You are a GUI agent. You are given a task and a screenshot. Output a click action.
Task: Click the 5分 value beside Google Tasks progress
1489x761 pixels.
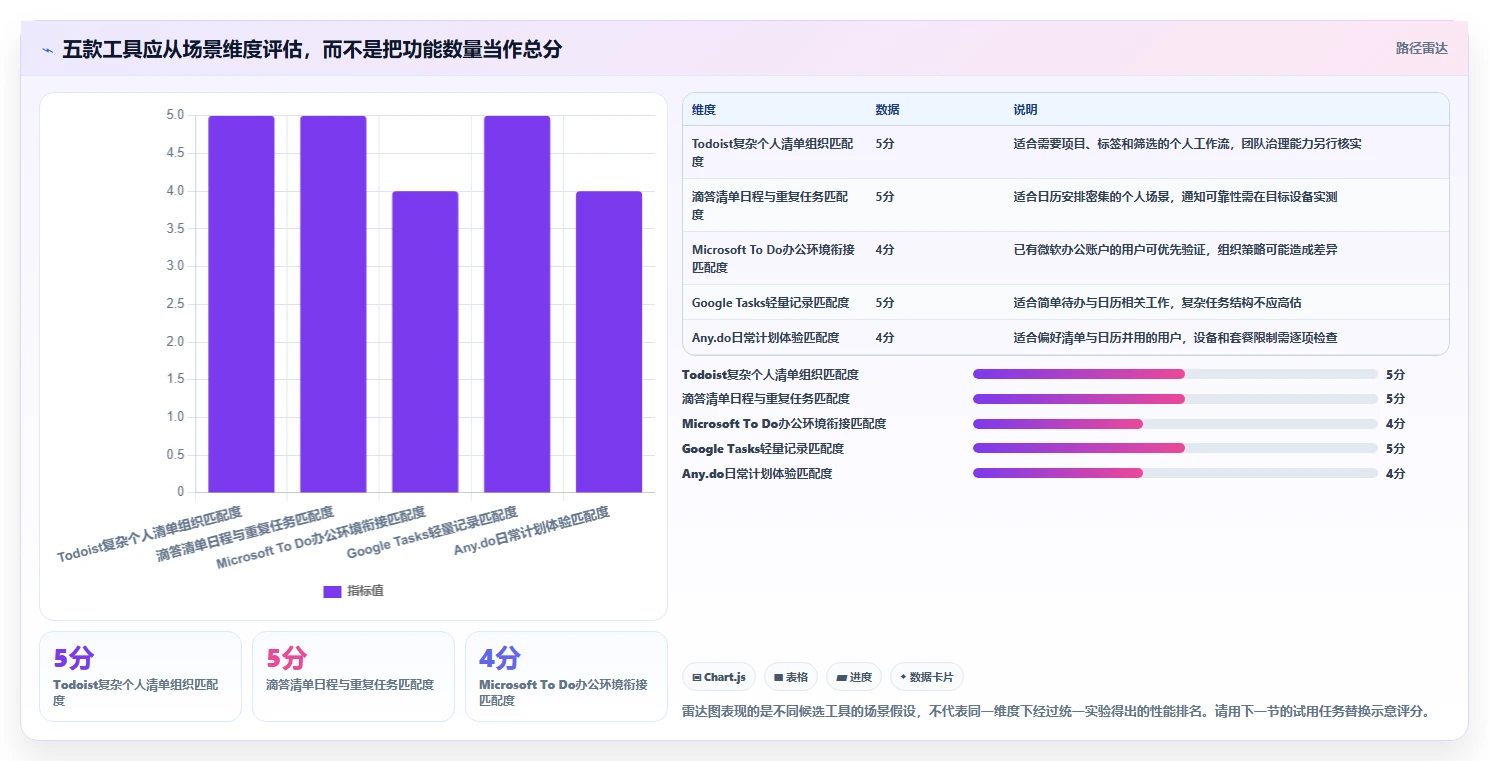(1395, 448)
